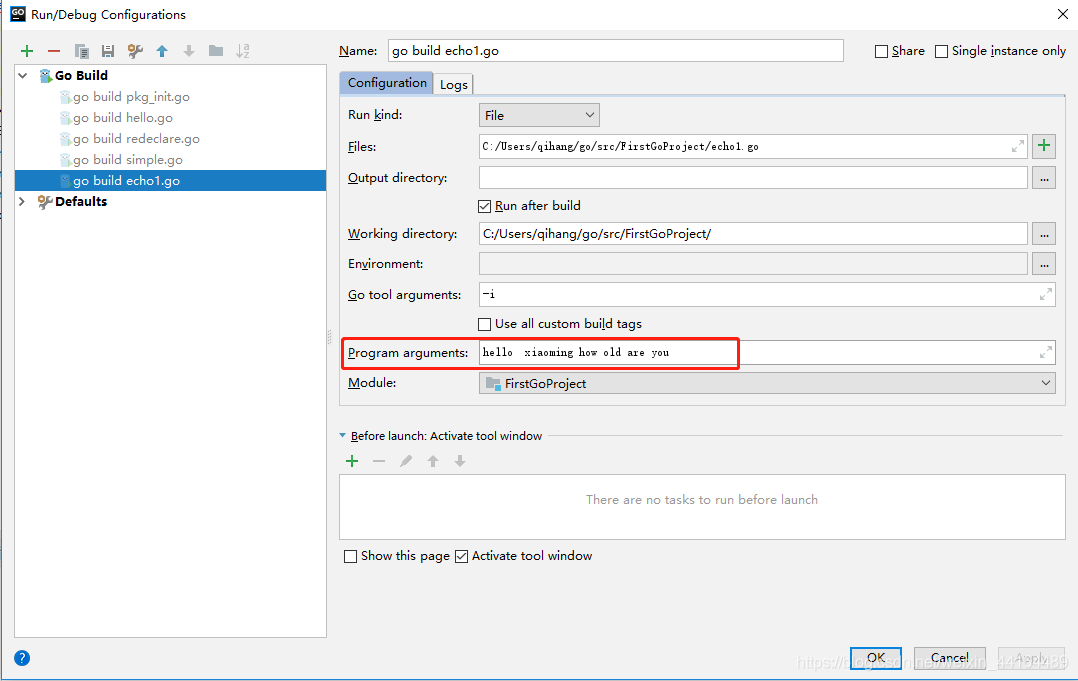The image size is (1078, 681).
Task: Remove the before launch task
Action: pyautogui.click(x=379, y=461)
